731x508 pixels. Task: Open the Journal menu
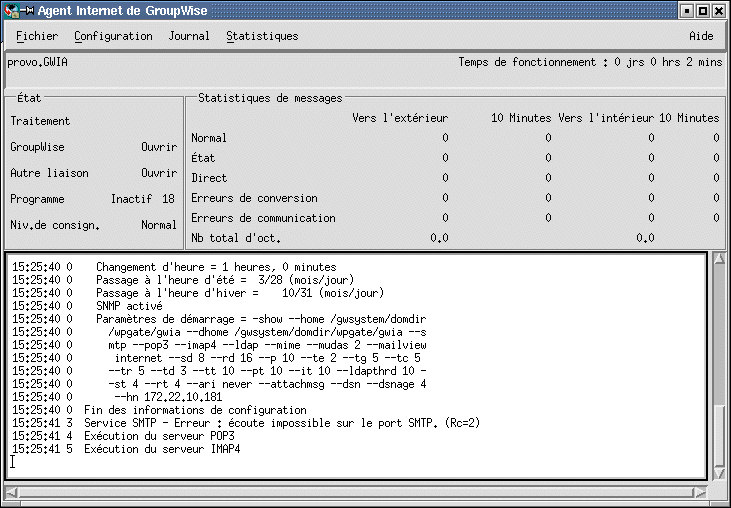pyautogui.click(x=189, y=36)
